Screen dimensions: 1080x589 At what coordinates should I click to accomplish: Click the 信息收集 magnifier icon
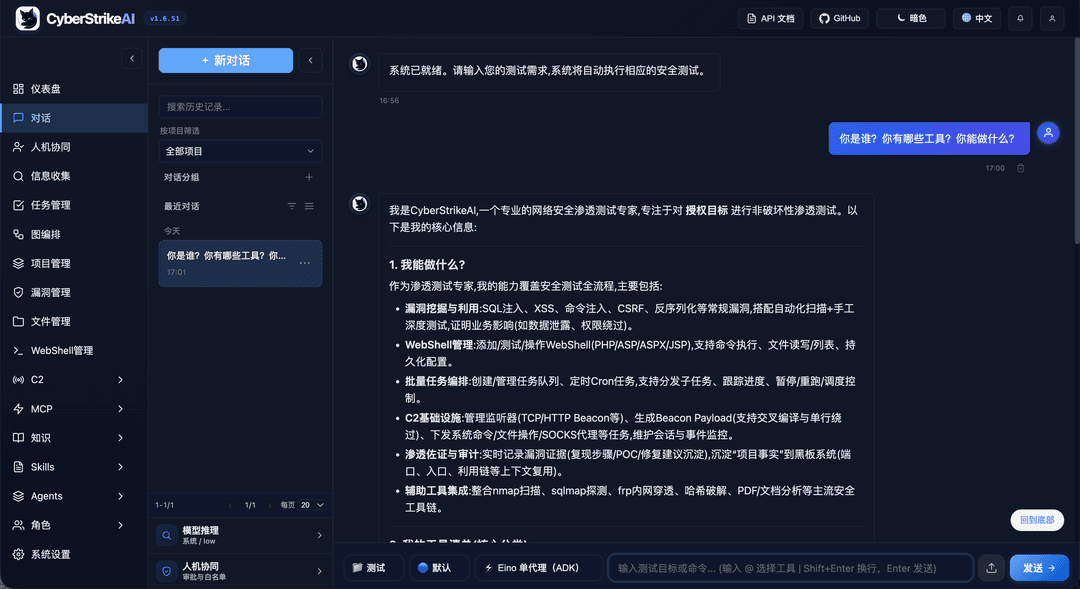[x=19, y=176]
